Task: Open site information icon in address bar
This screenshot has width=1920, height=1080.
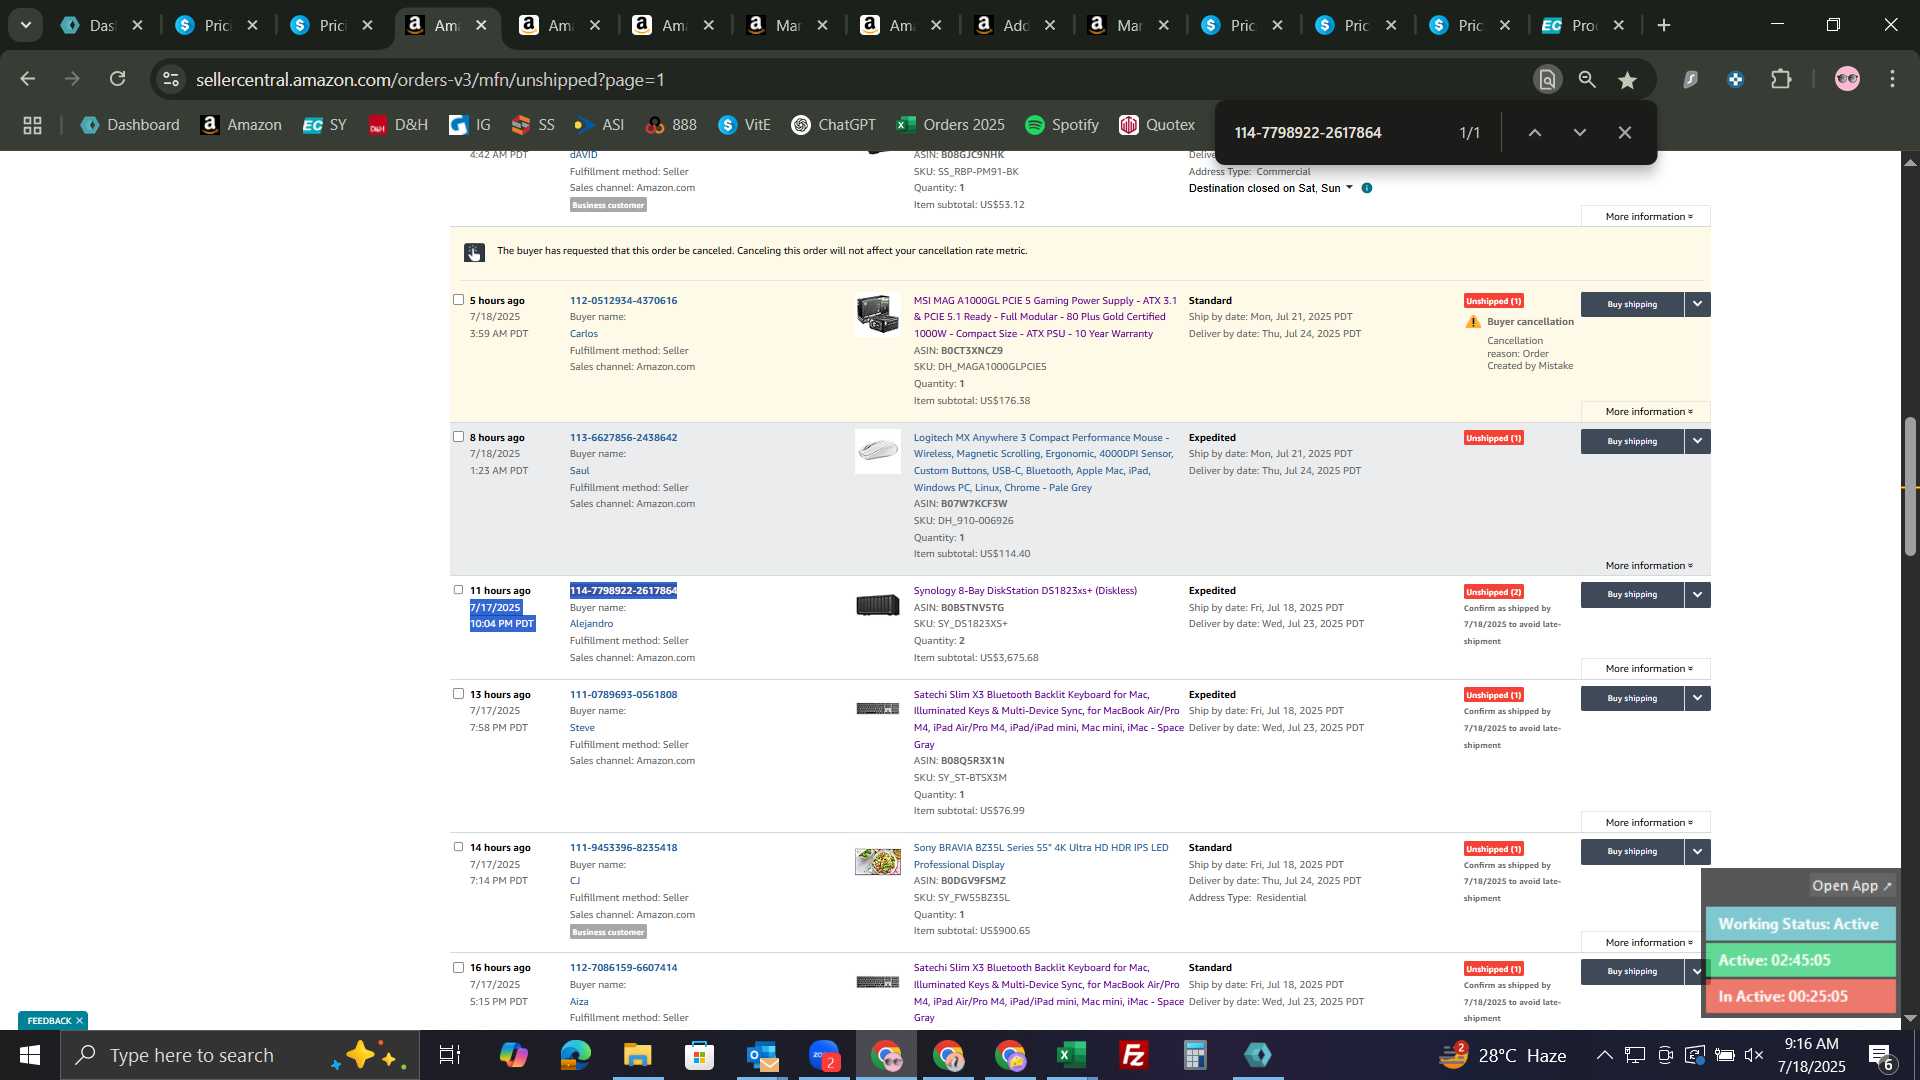Action: pos(171,79)
